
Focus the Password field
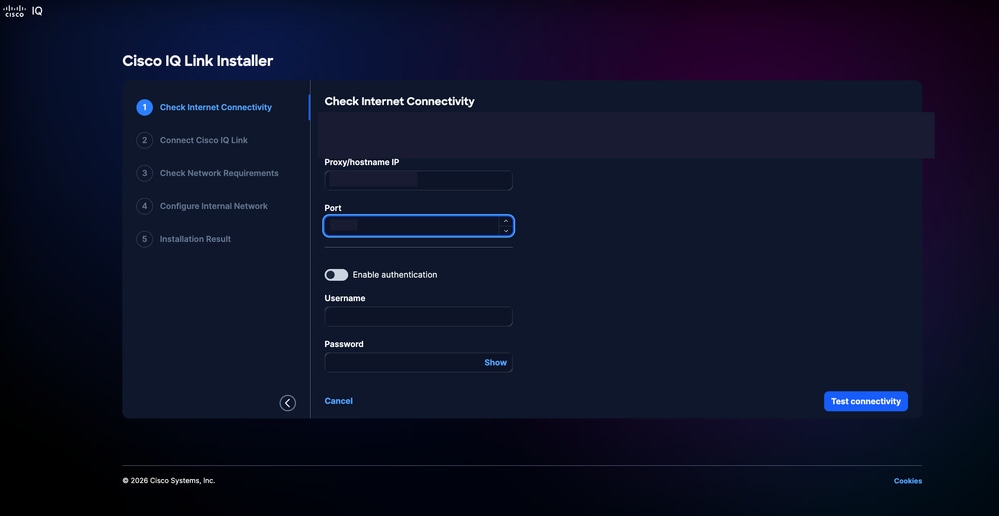(419, 362)
